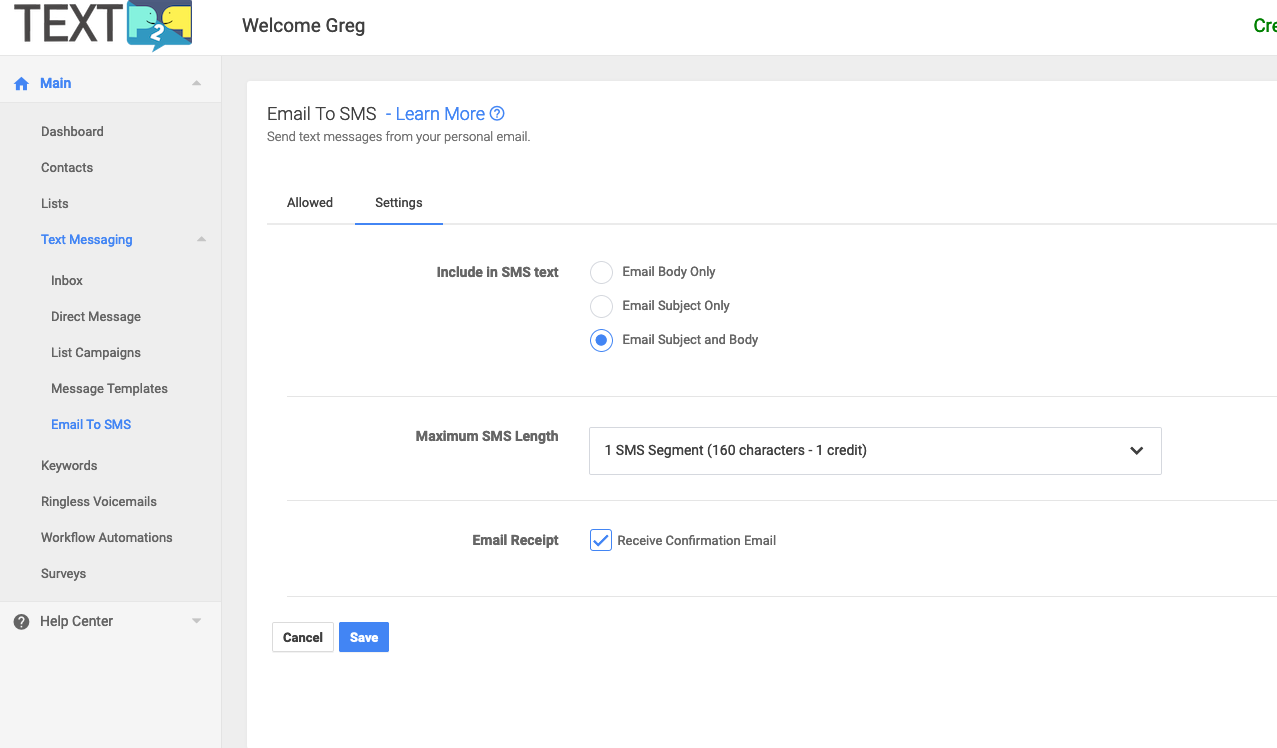Switch to the Allowed tab
Image resolution: width=1277 pixels, height=748 pixels.
pyautogui.click(x=310, y=203)
